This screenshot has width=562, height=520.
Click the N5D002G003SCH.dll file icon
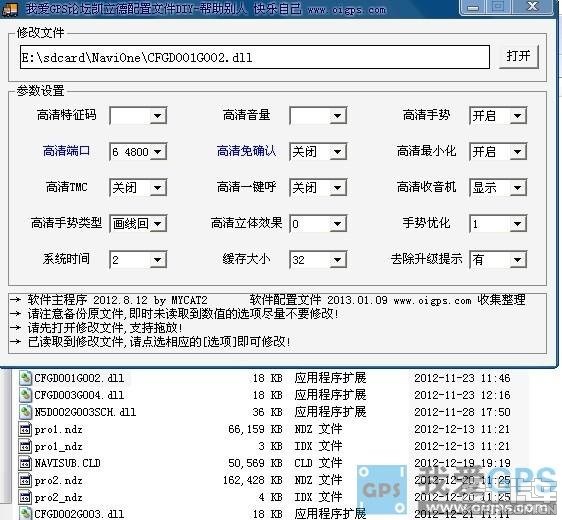coord(25,412)
